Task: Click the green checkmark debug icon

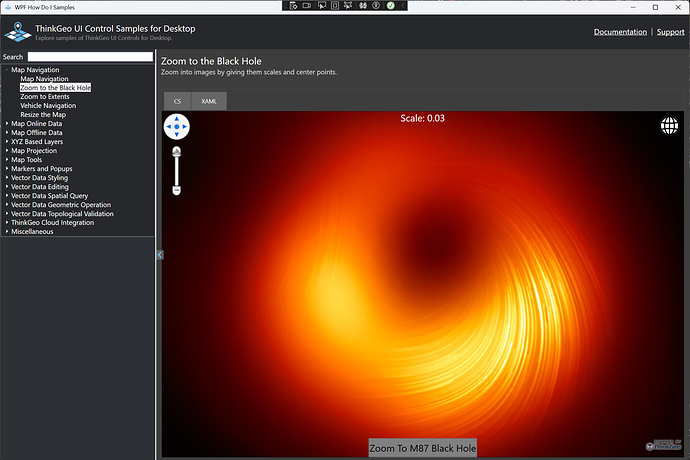Action: [x=390, y=6]
